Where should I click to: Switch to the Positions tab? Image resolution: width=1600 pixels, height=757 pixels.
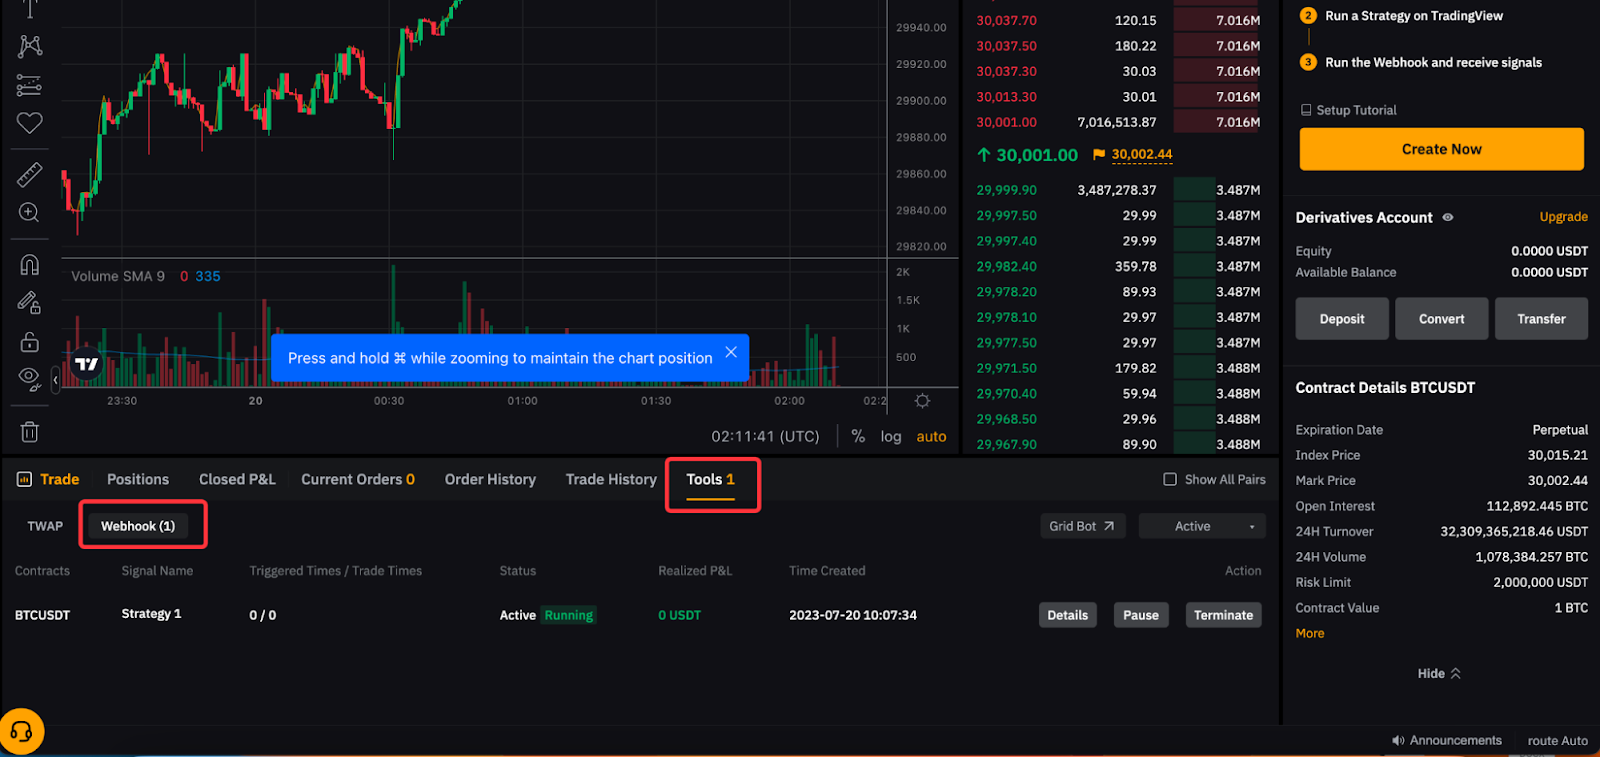pos(138,480)
